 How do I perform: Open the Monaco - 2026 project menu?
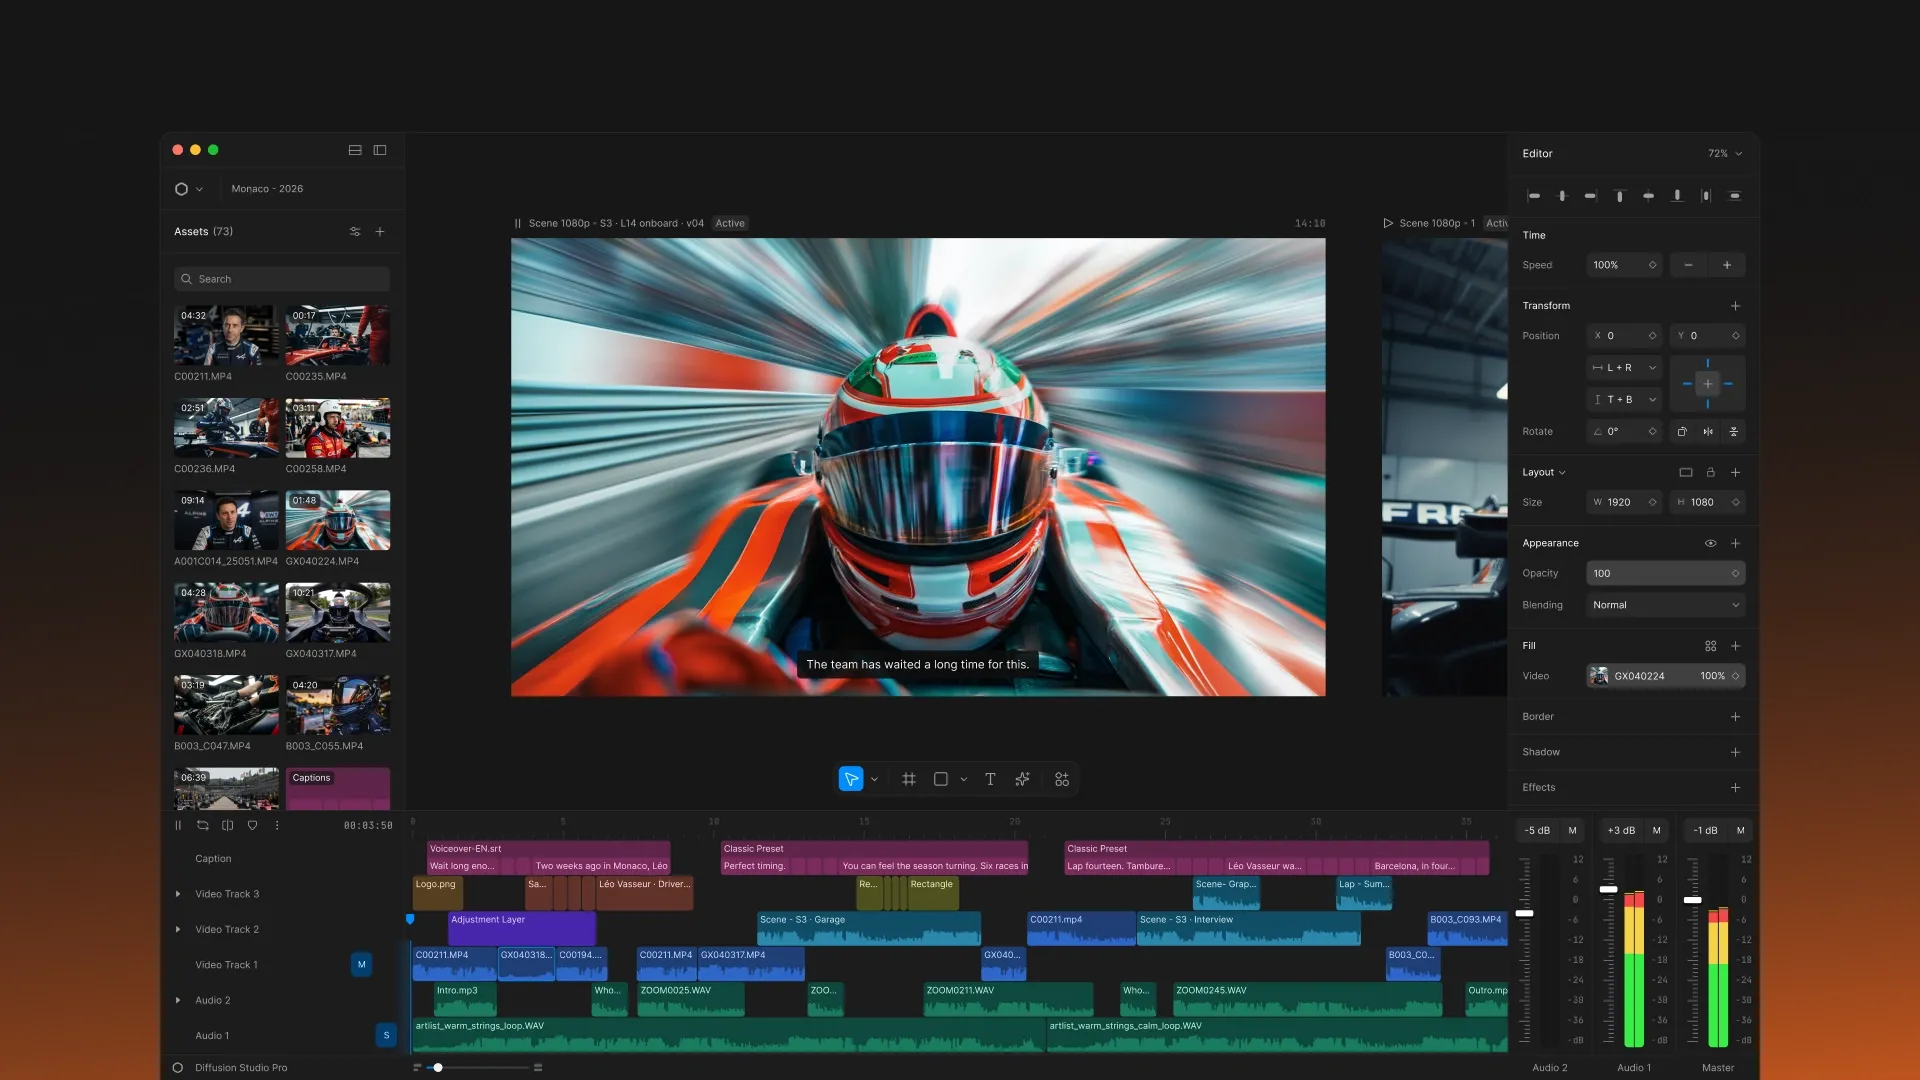coord(267,189)
